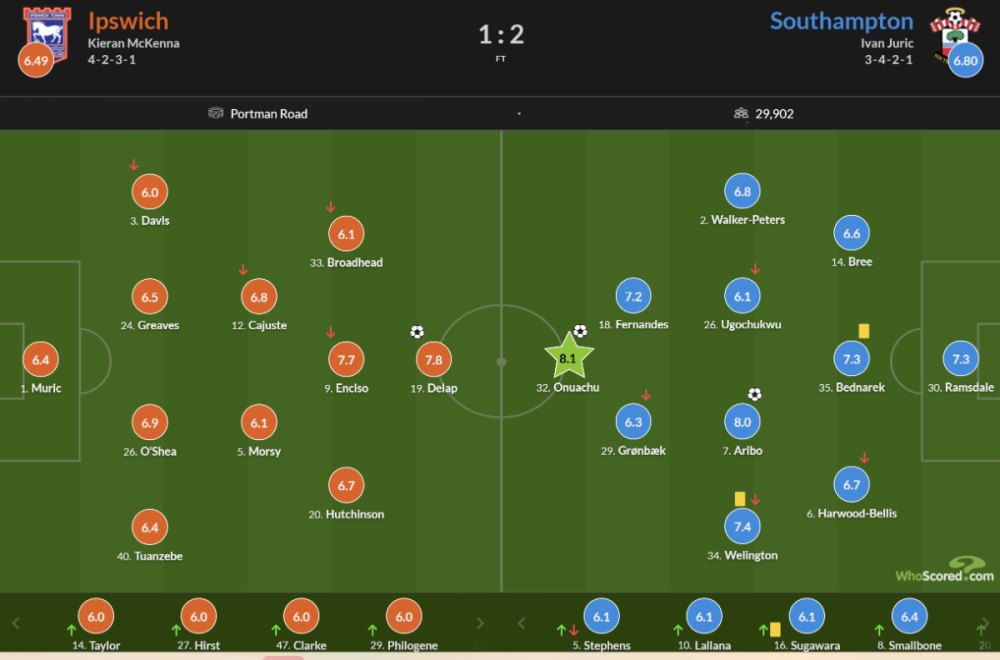Click the goal ball icon above Delap
1000x660 pixels.
coord(417,332)
